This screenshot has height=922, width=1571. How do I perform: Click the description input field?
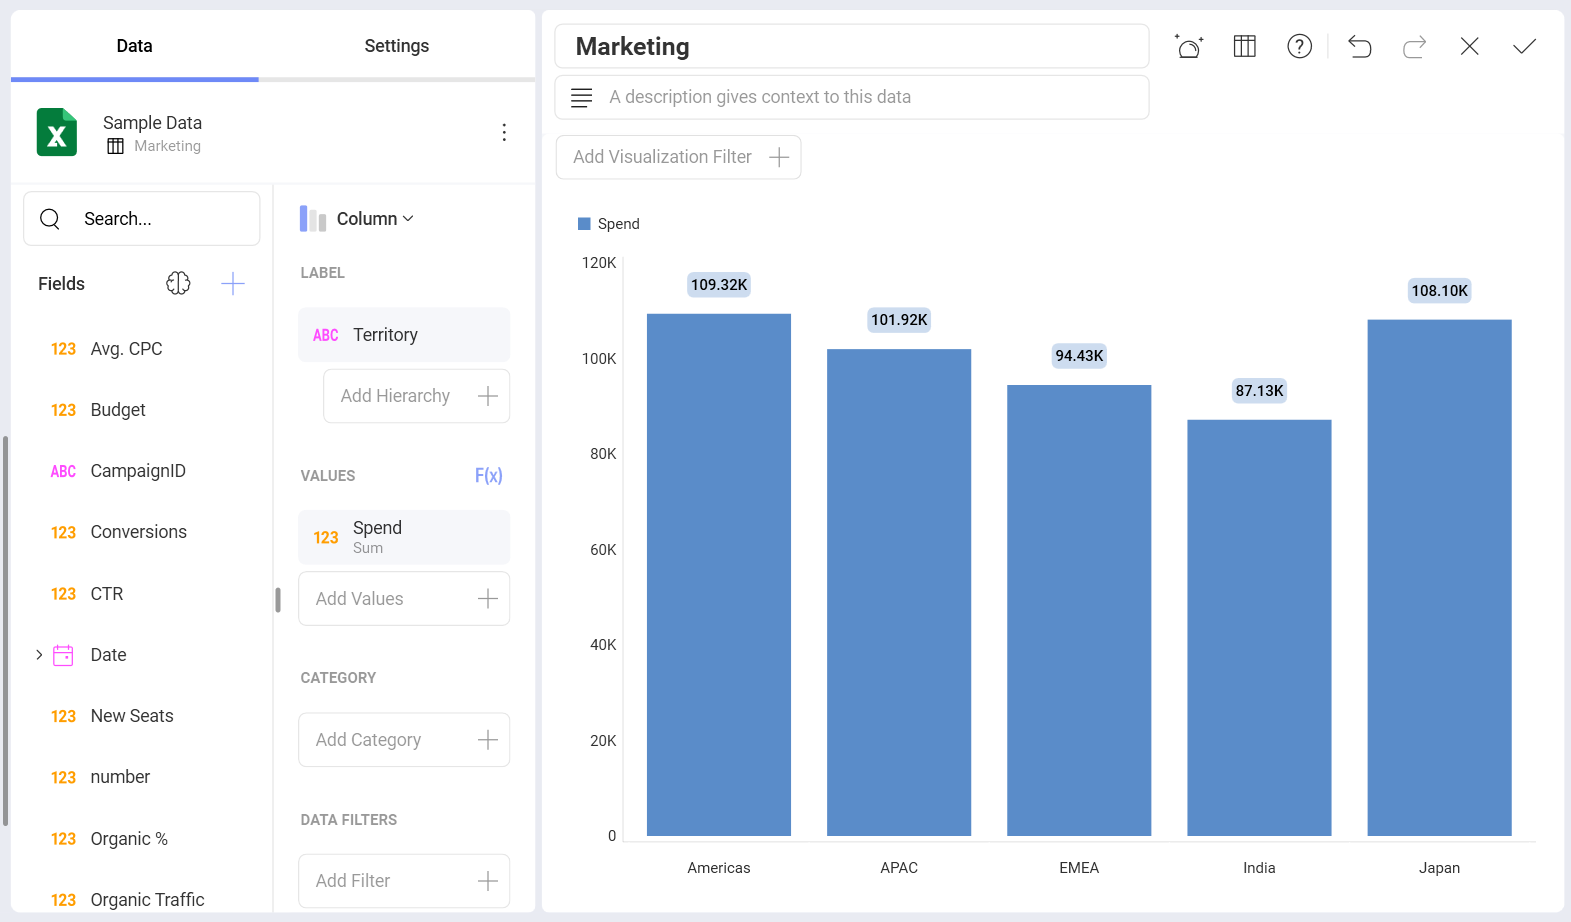852,97
